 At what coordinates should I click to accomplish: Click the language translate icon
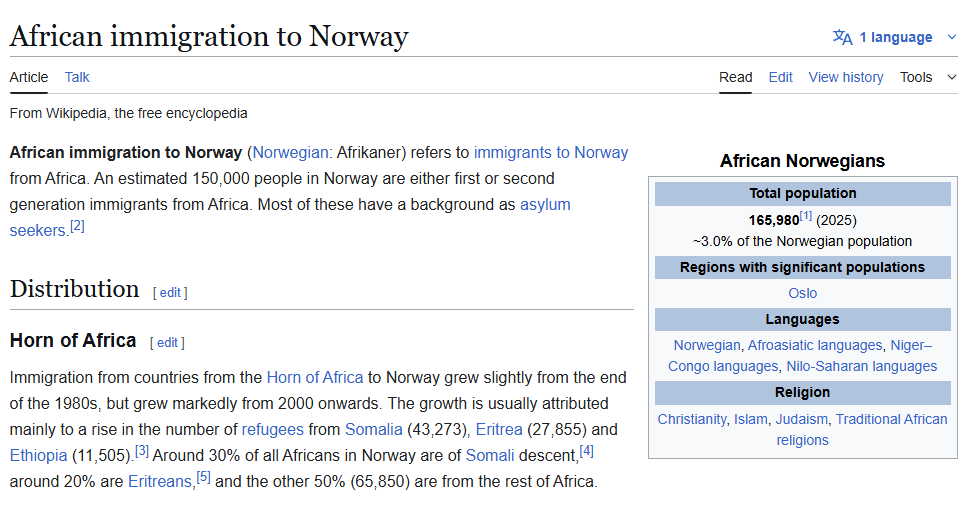(842, 37)
